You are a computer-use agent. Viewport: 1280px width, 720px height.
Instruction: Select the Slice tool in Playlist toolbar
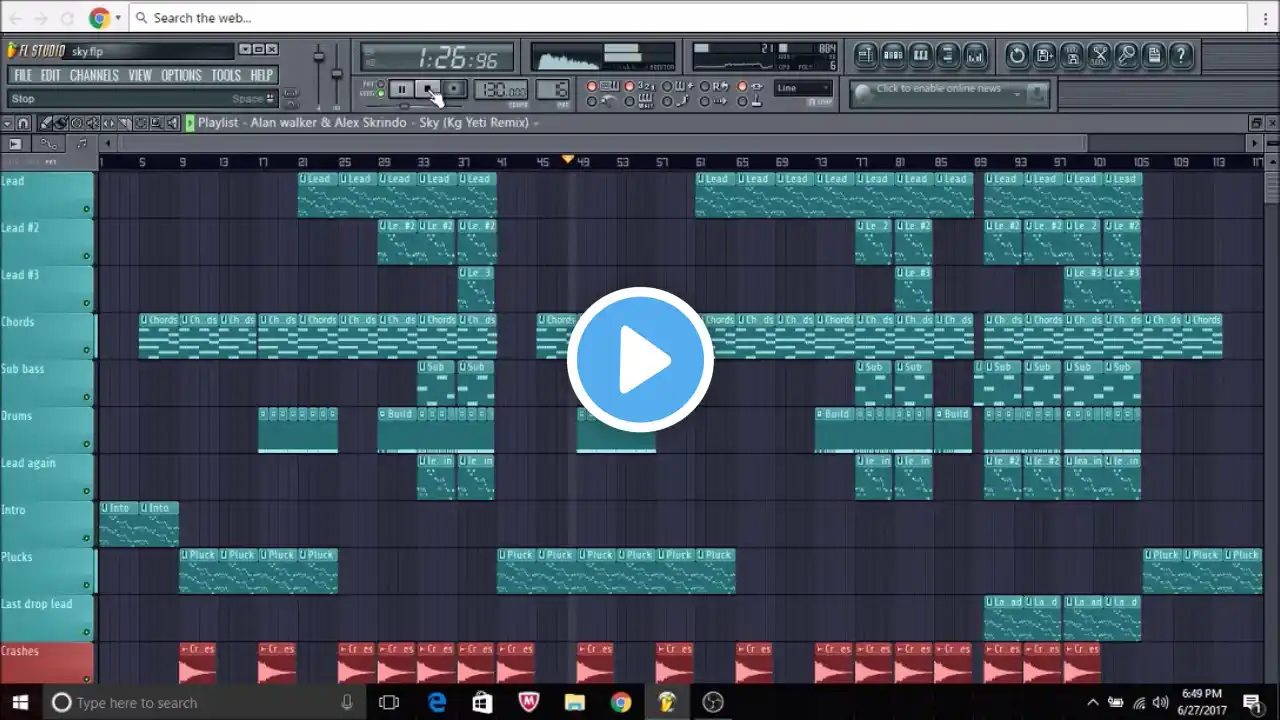[125, 123]
